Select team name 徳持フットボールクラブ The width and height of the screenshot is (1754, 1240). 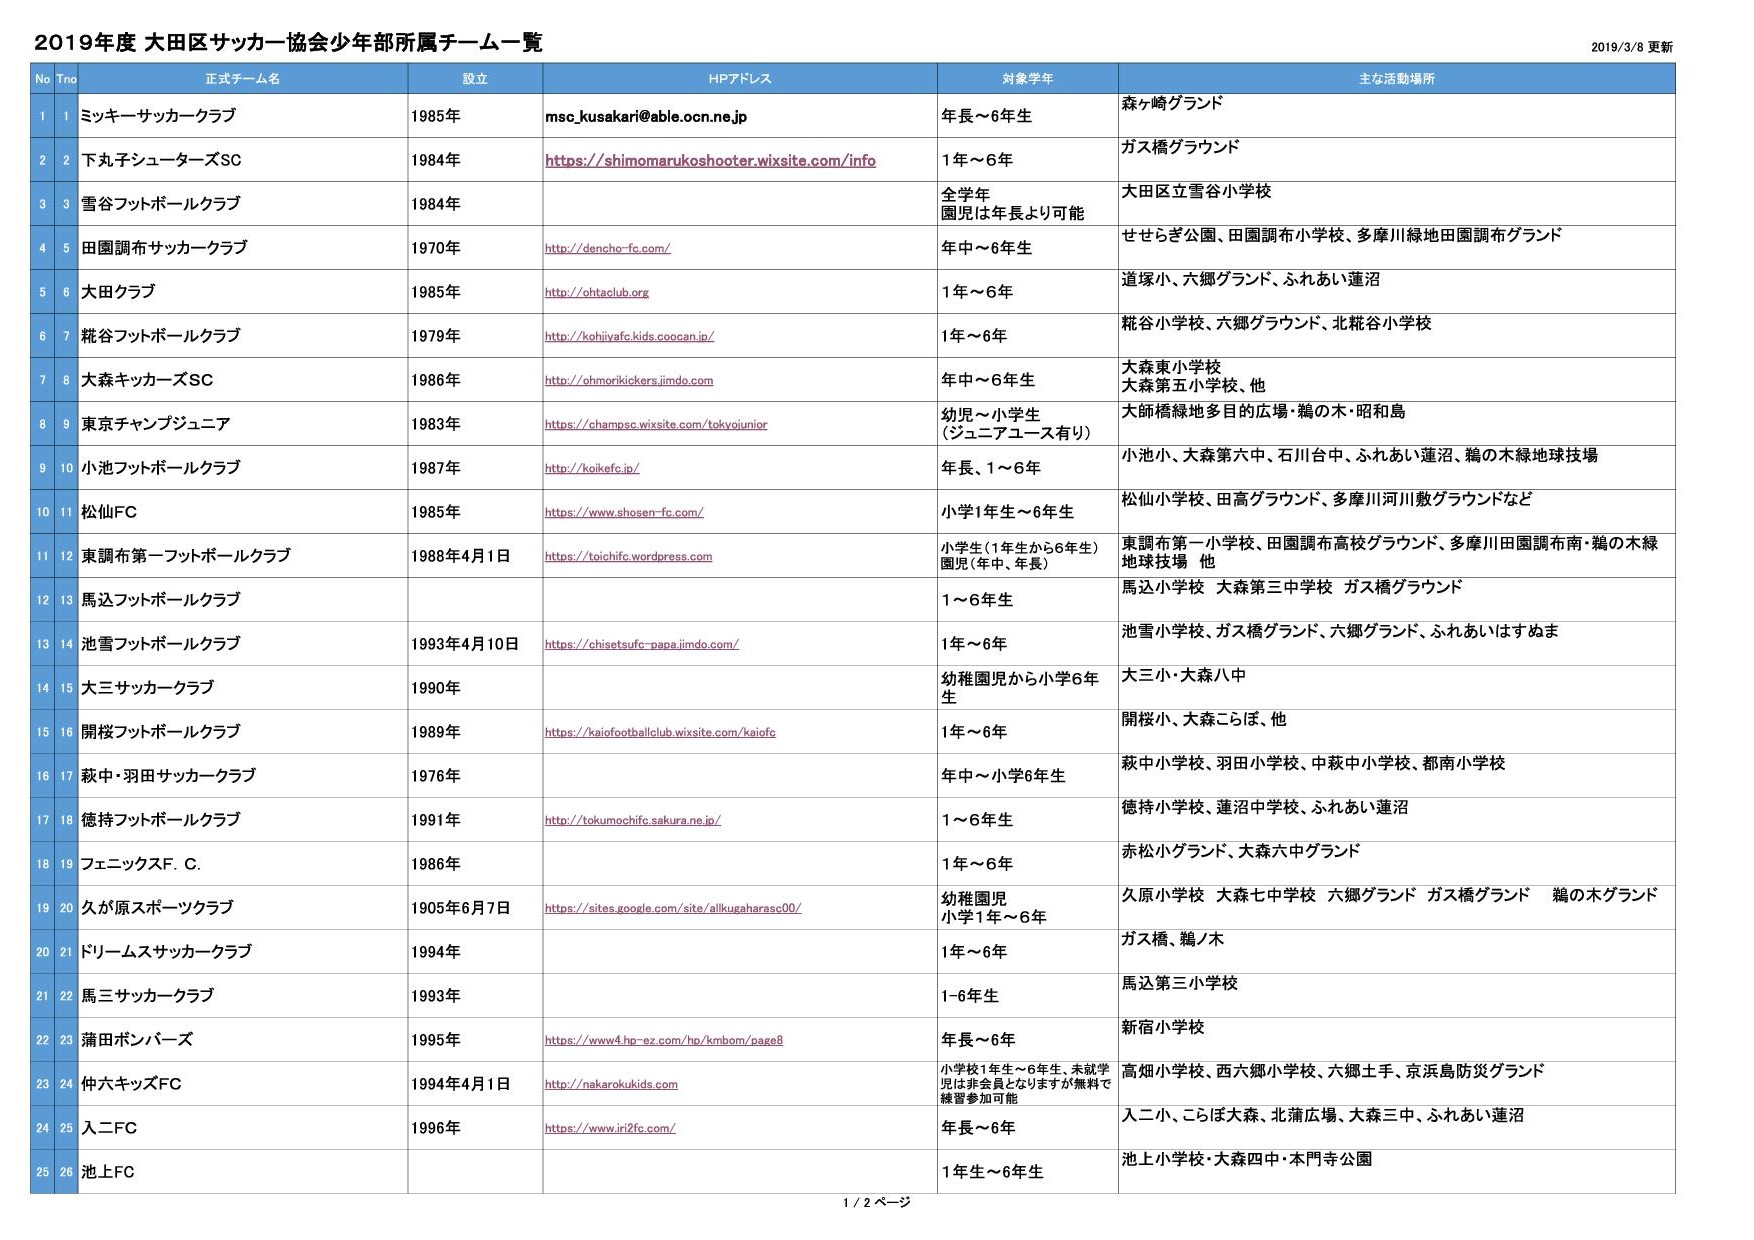click(160, 820)
